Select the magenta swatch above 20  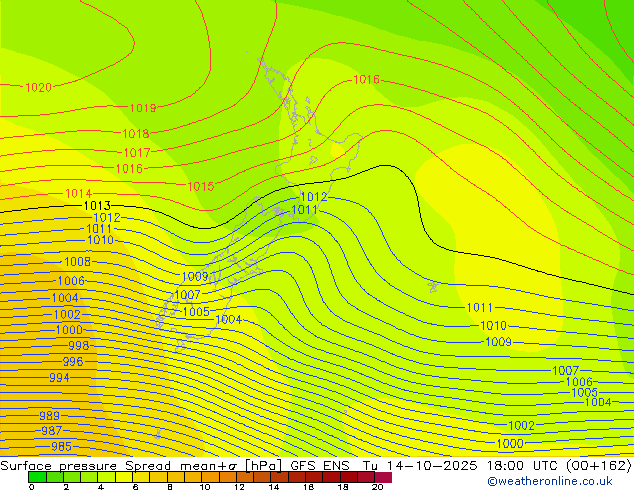[x=383, y=477]
